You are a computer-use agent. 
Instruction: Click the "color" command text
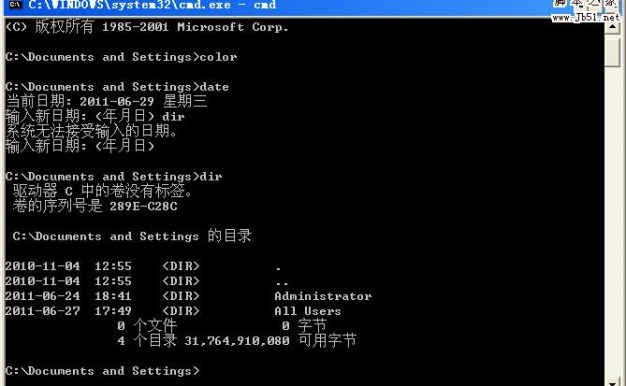(x=218, y=57)
